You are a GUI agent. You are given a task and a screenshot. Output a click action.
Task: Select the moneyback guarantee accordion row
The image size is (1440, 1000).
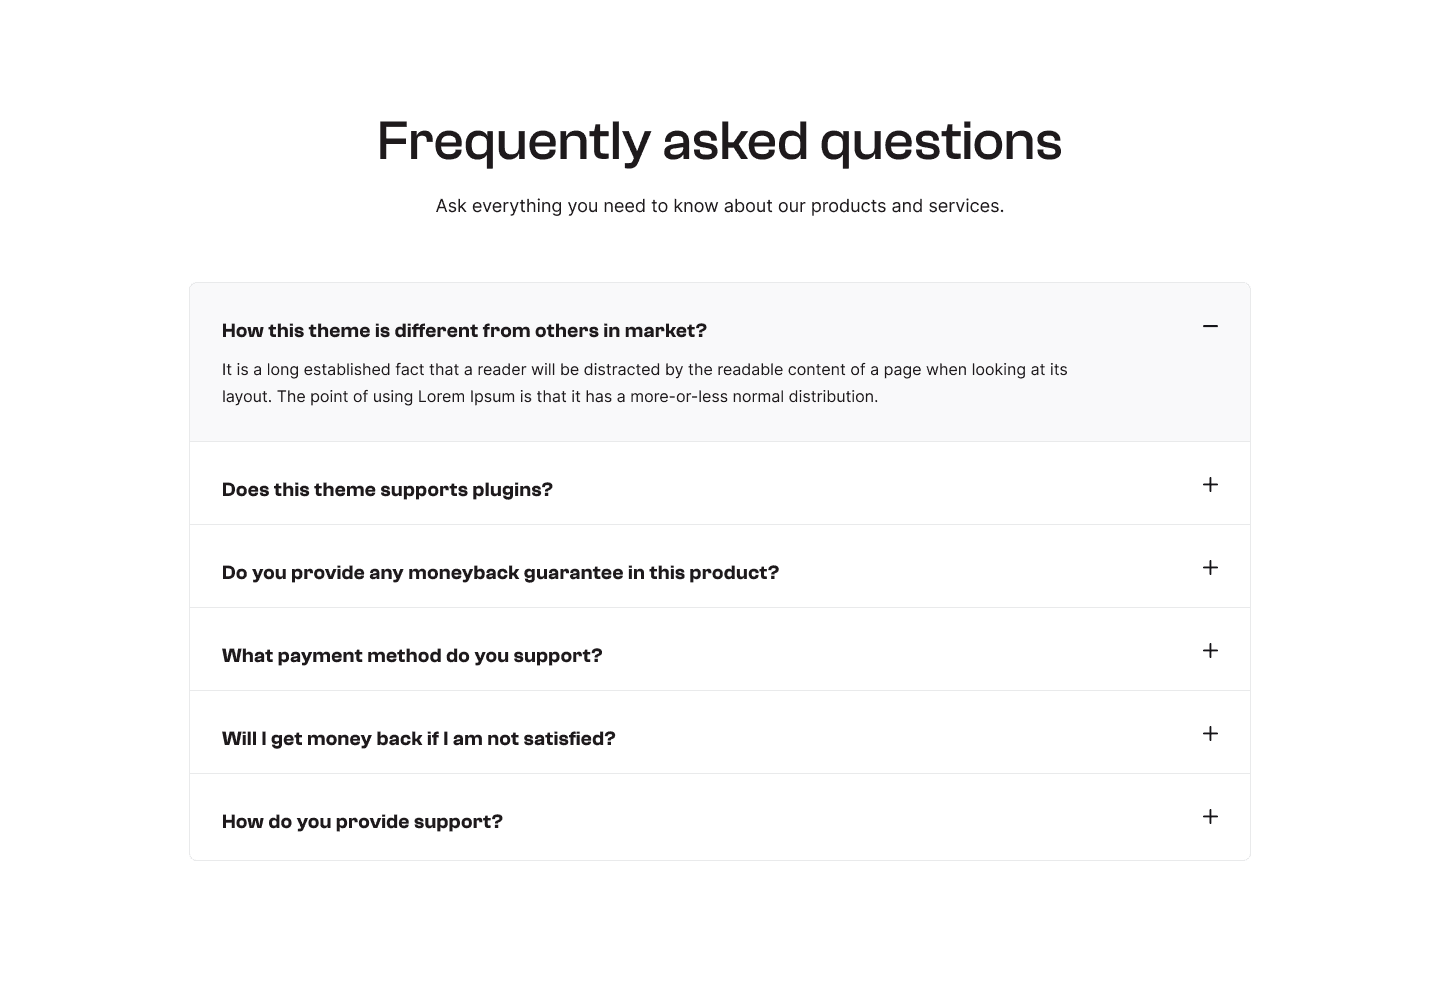pyautogui.click(x=720, y=566)
